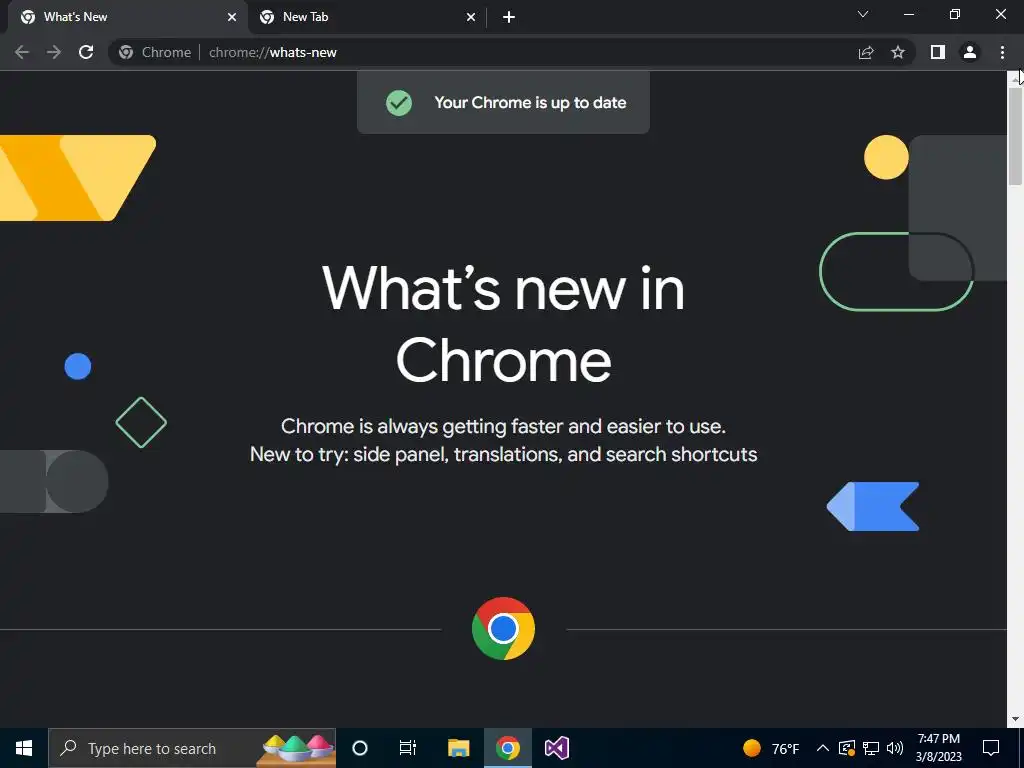
Task: Restore down the Chrome window
Action: [x=955, y=14]
